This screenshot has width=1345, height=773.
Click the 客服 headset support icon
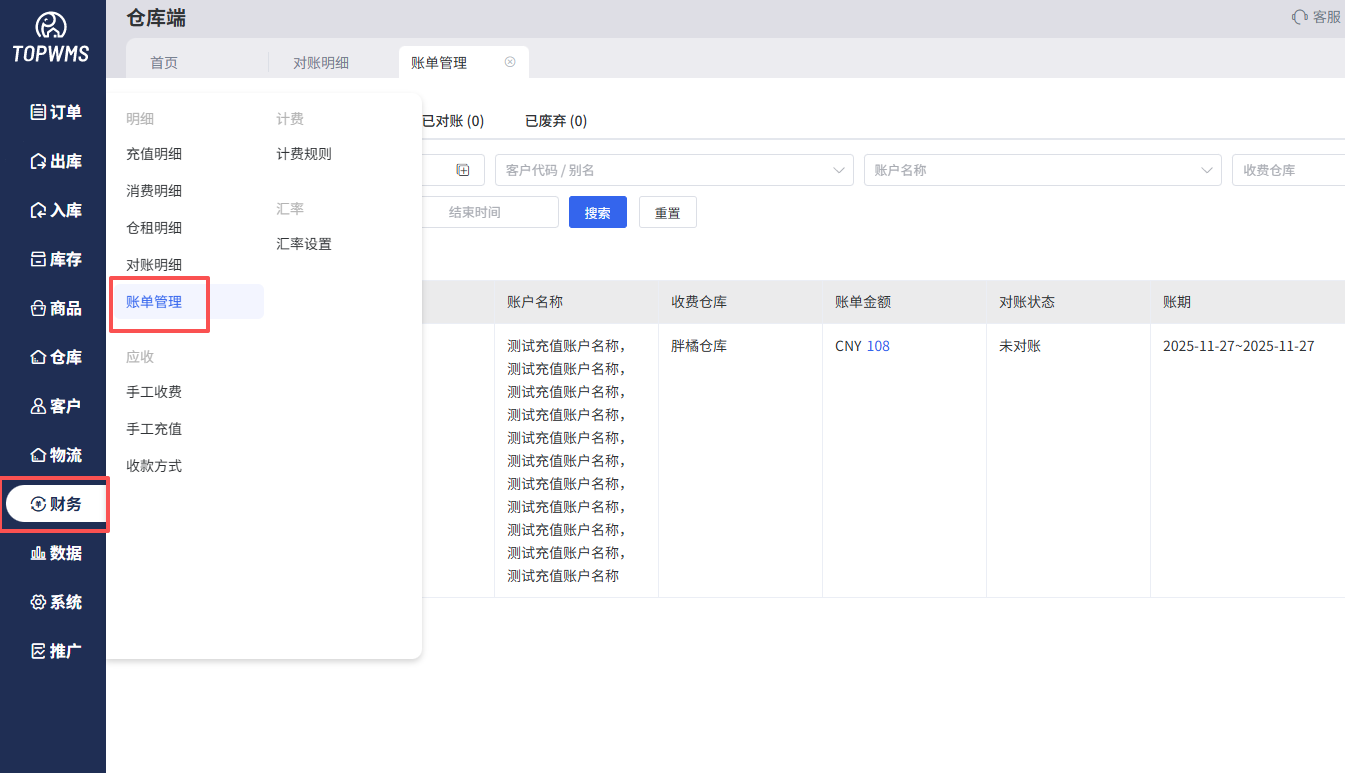(x=1300, y=17)
